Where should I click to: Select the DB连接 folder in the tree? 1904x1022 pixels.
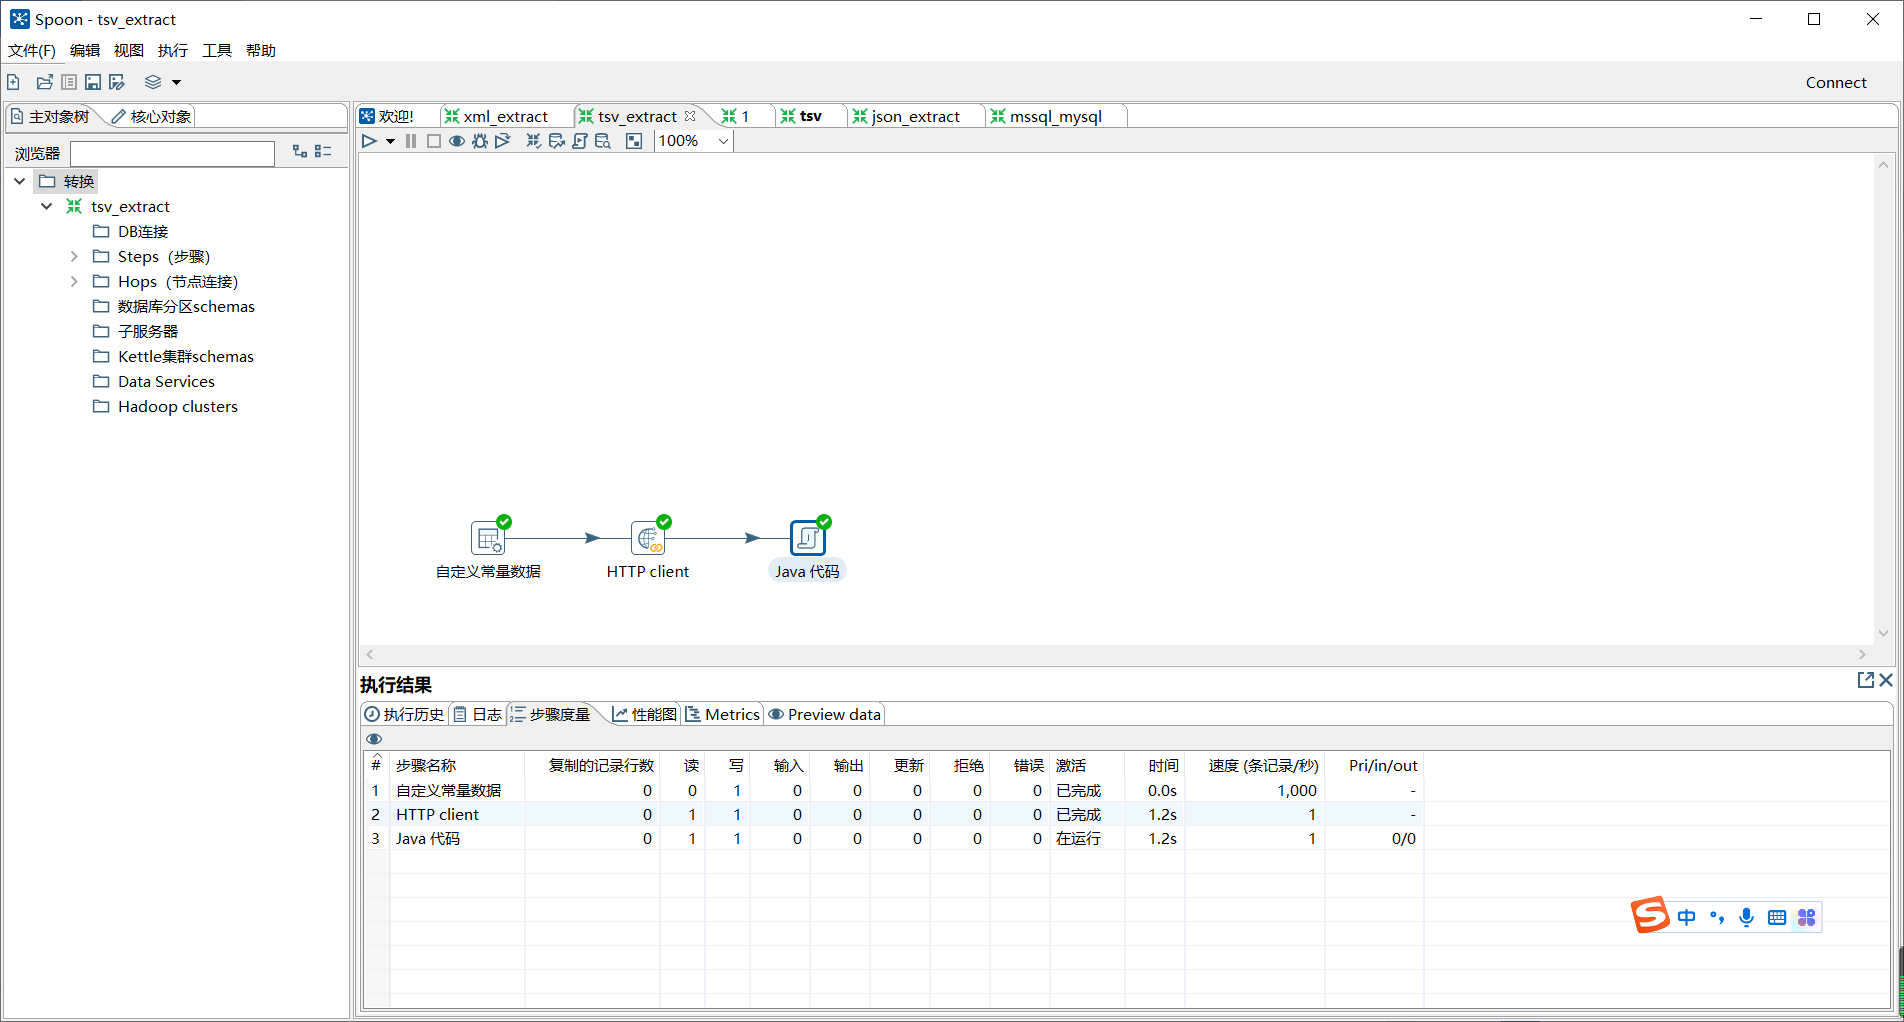pos(143,232)
